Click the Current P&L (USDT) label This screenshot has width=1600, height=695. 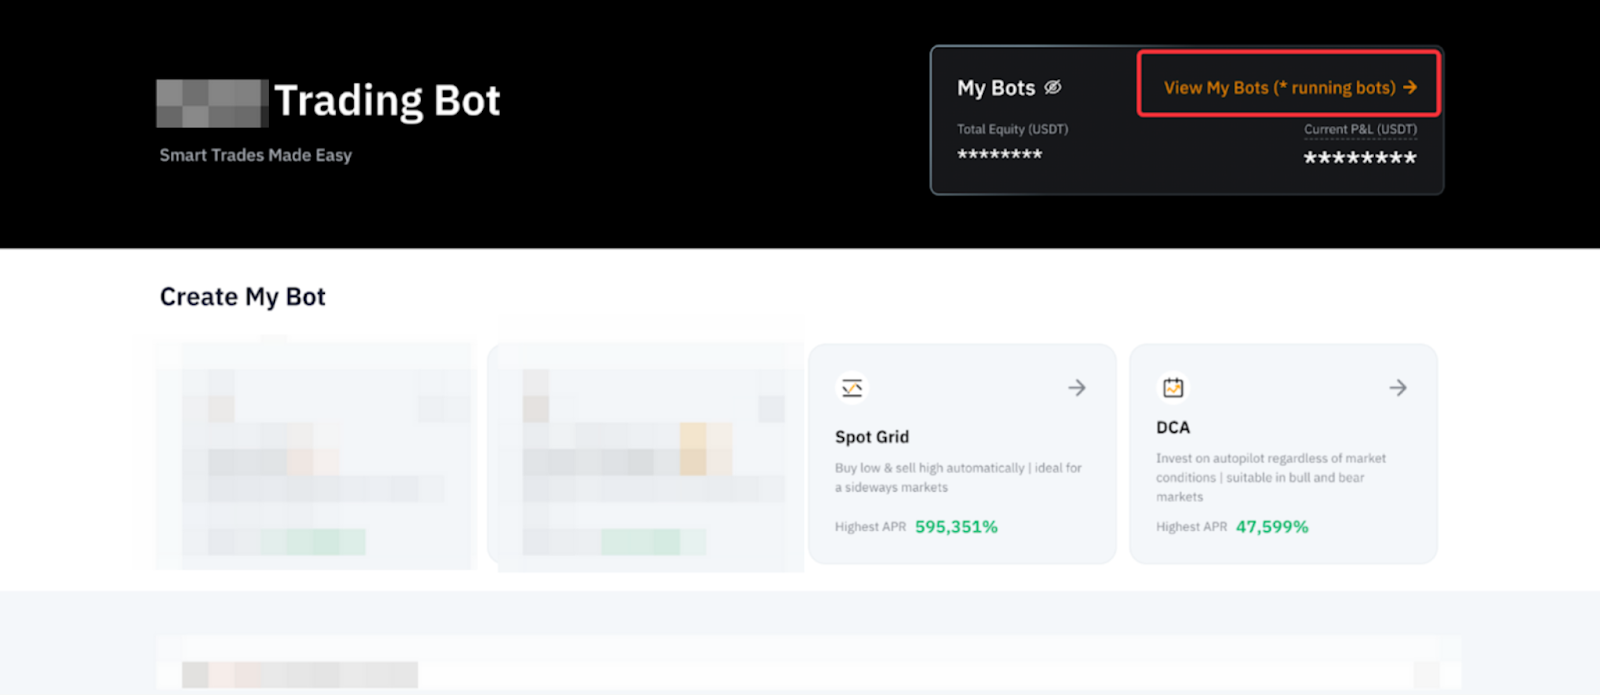[x=1360, y=130]
